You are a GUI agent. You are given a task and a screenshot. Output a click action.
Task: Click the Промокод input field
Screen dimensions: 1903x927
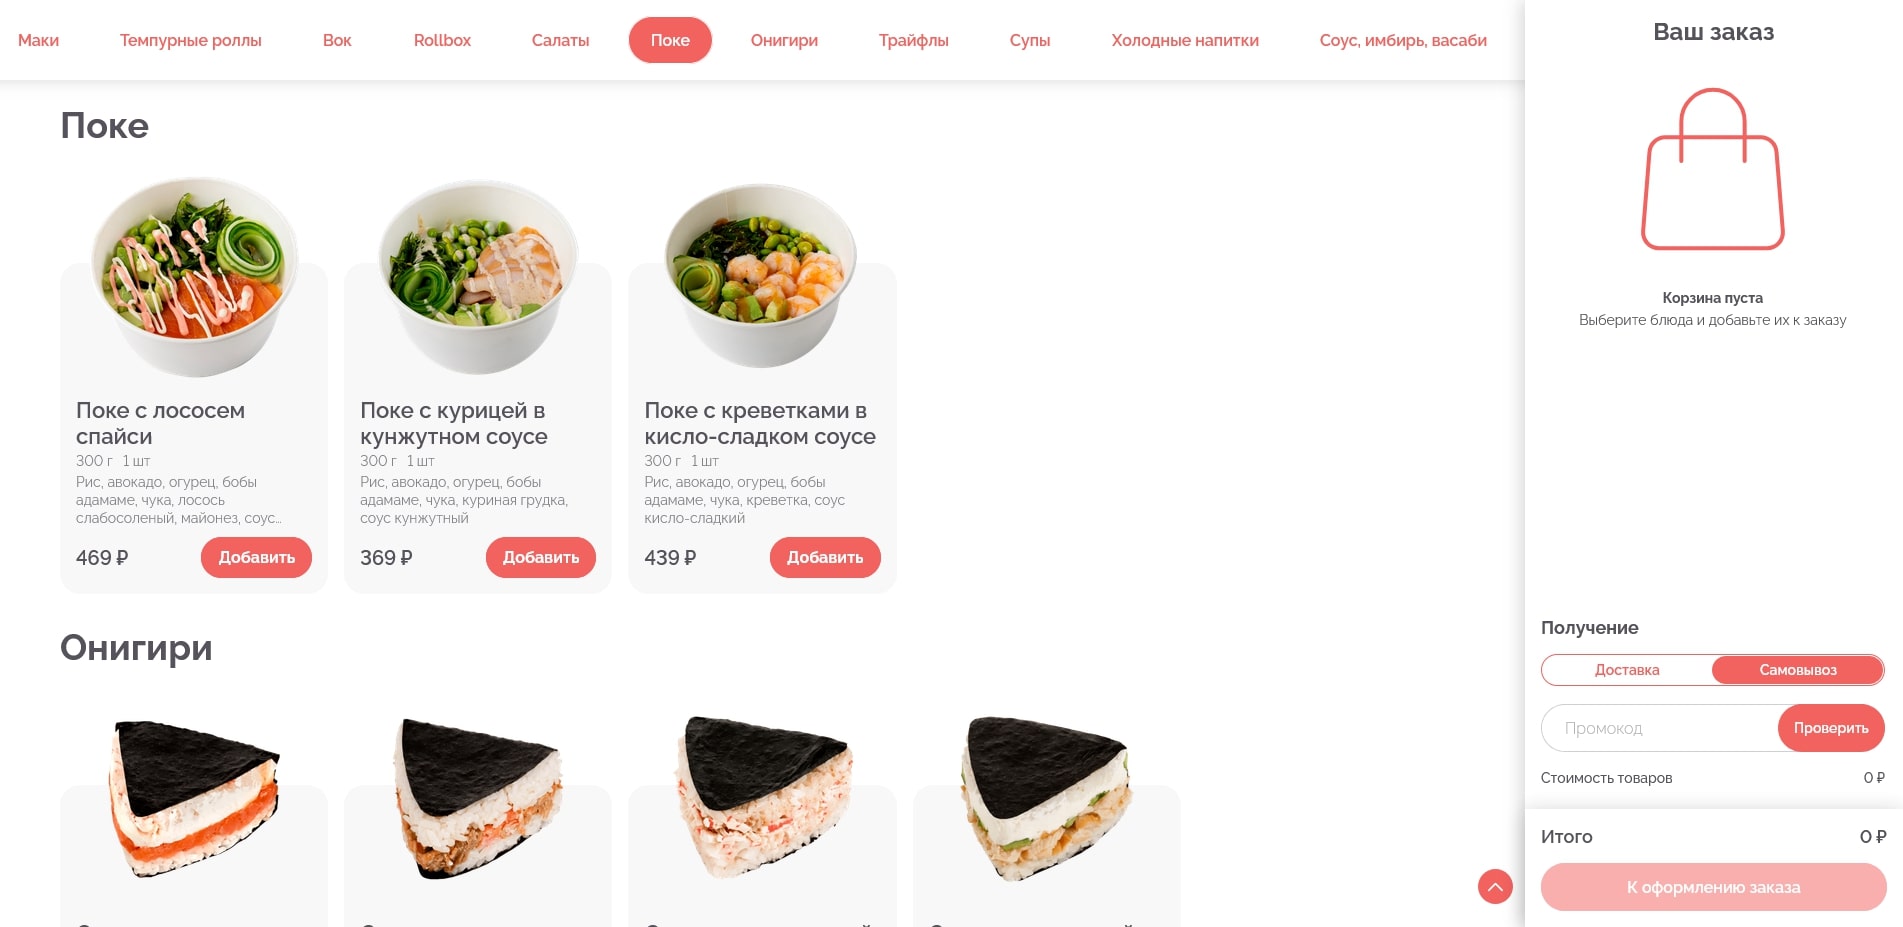(x=1660, y=728)
